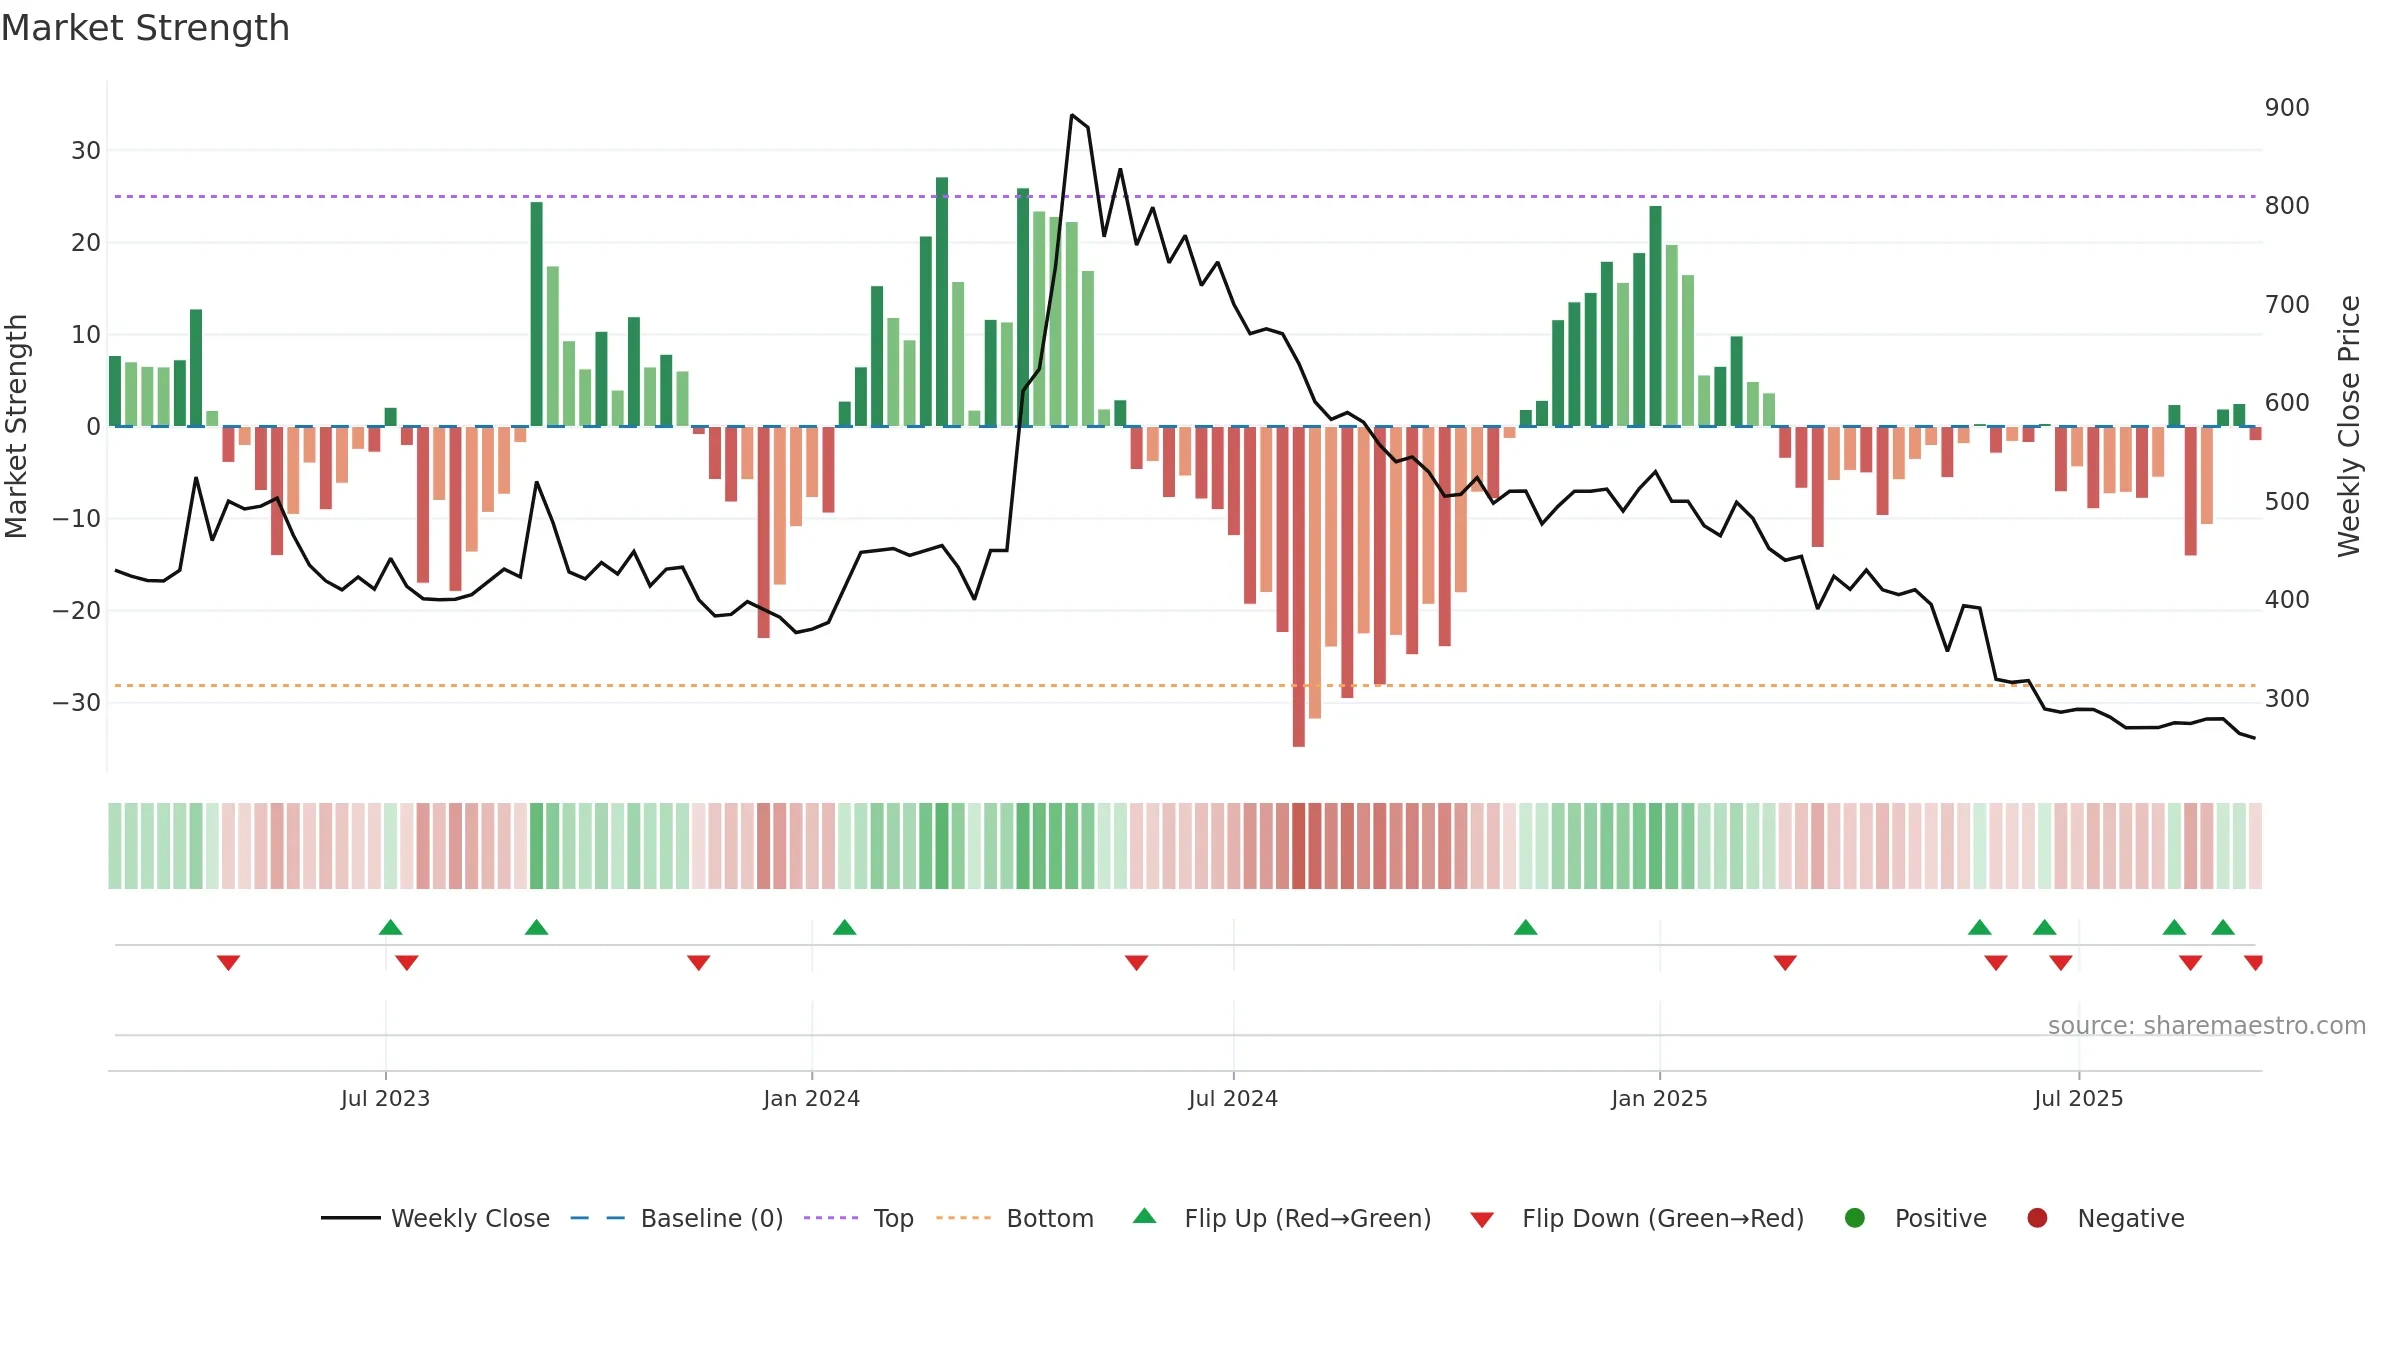Viewport: 2400px width, 1350px height.
Task: Click the Weekly Close Price axis title
Action: tap(2349, 426)
